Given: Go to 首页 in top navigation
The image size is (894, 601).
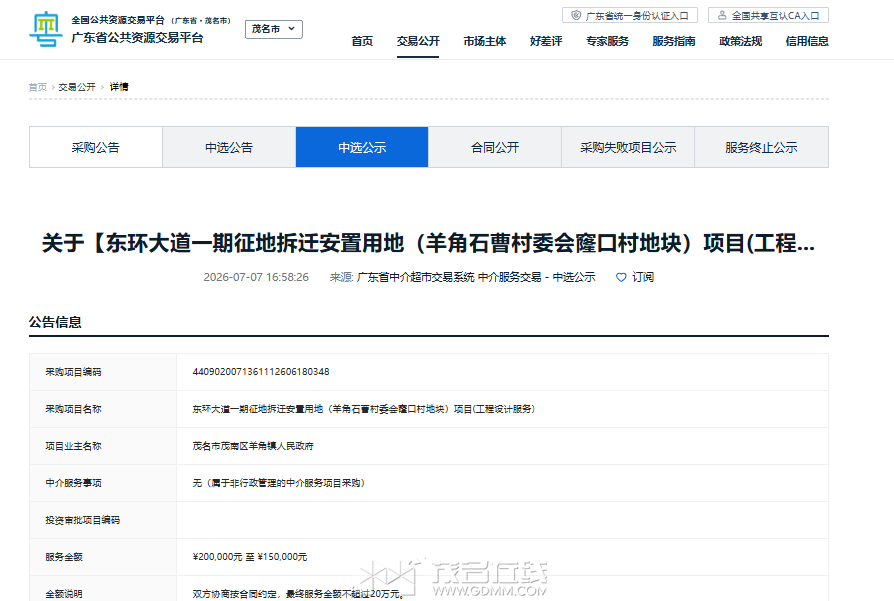Looking at the screenshot, I should click(362, 41).
